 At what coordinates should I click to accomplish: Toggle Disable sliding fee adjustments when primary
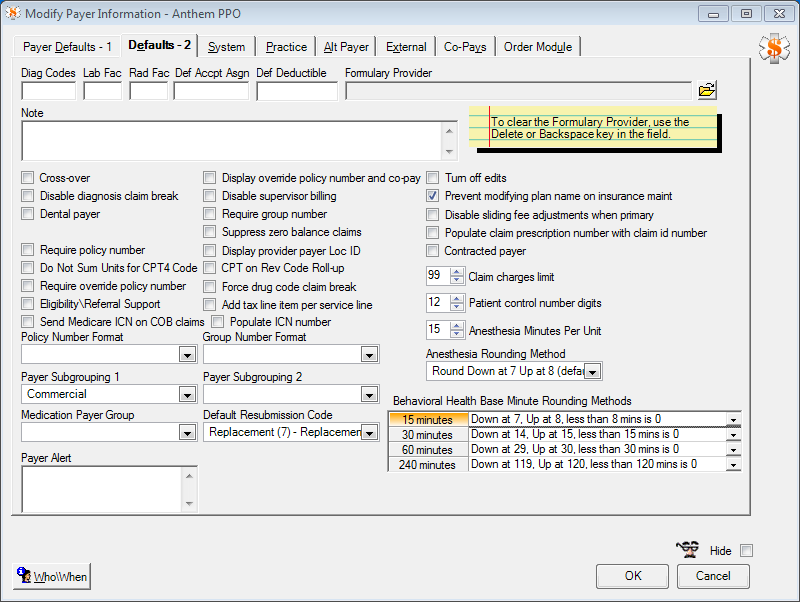coord(432,215)
